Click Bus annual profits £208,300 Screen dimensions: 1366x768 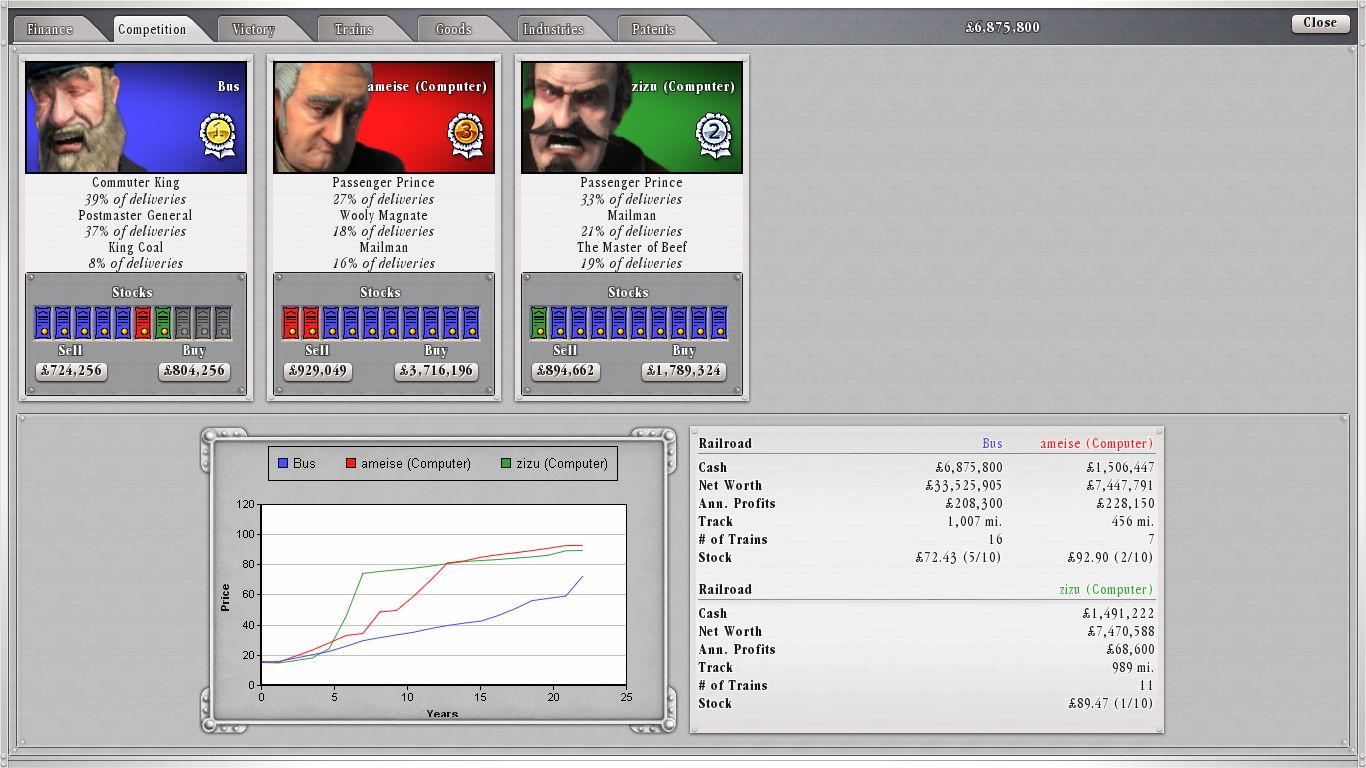tap(968, 504)
